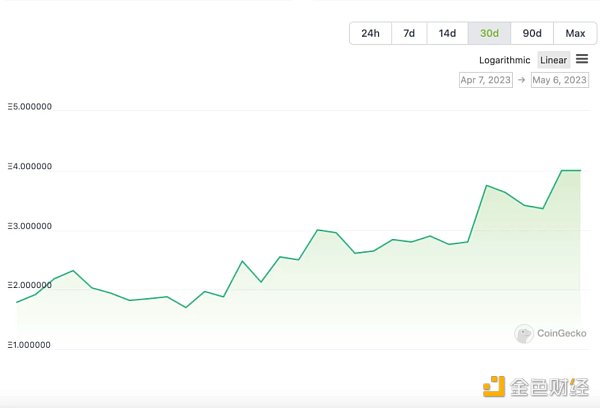Click the Ξ5.000000 y-axis label
The height and width of the screenshot is (408, 600).
click(30, 106)
